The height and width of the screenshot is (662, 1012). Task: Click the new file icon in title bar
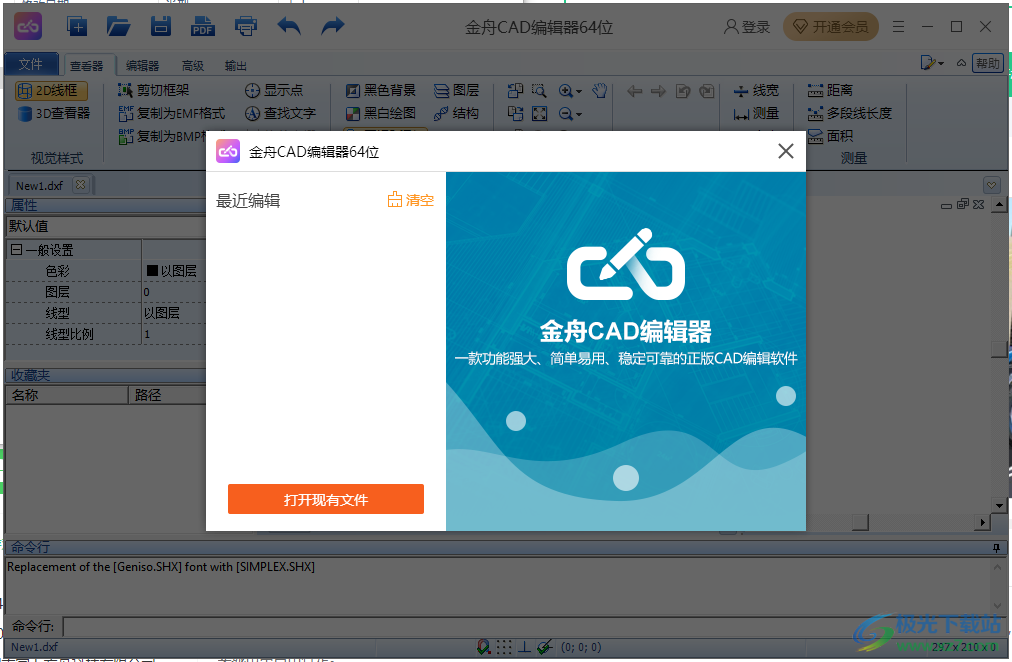coord(77,26)
